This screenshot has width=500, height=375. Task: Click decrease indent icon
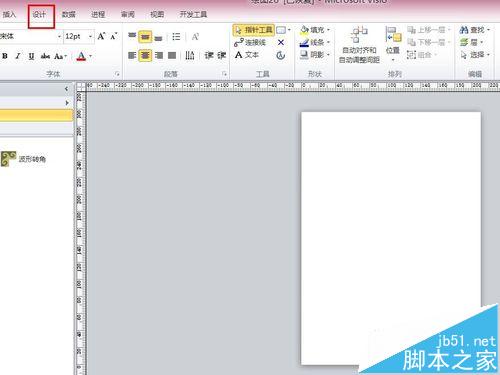(x=209, y=55)
